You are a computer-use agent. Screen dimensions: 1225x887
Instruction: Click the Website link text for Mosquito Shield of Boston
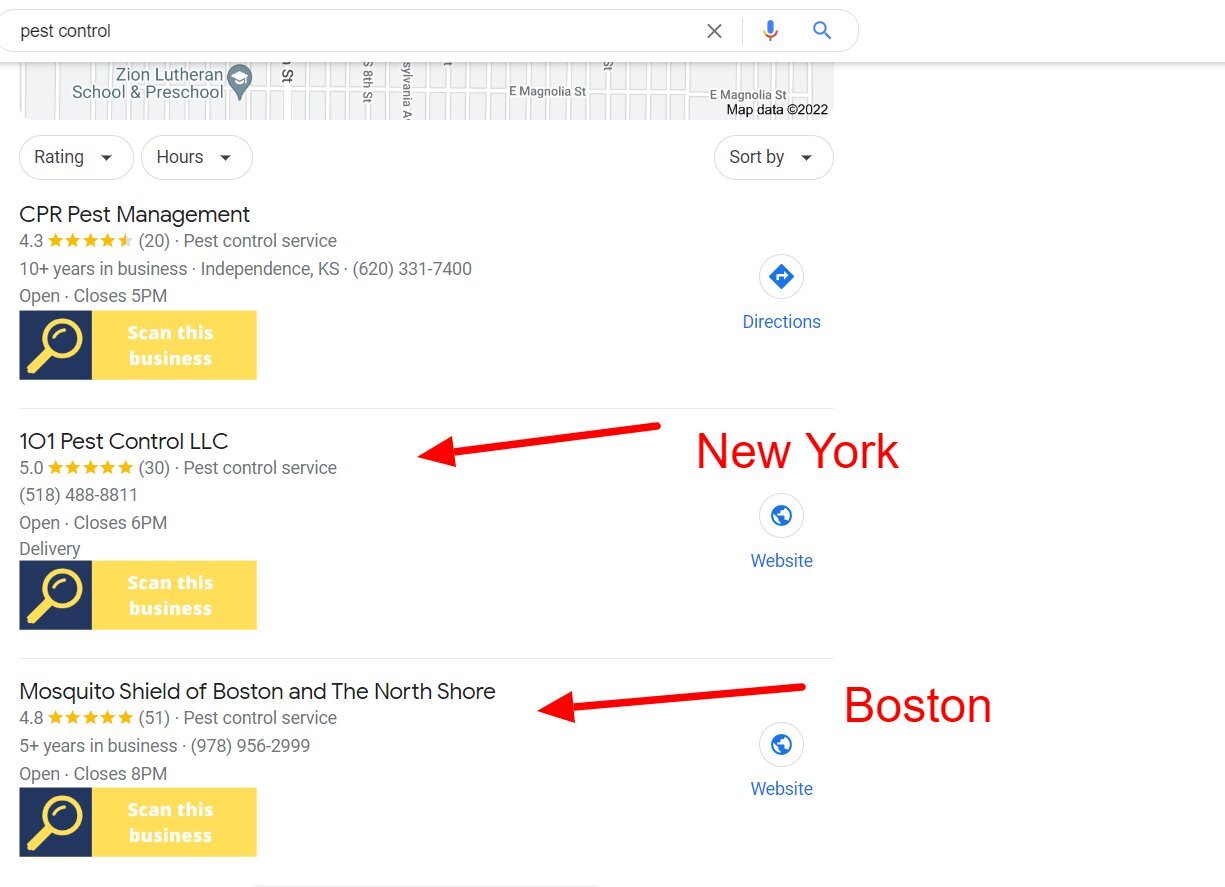coord(781,789)
